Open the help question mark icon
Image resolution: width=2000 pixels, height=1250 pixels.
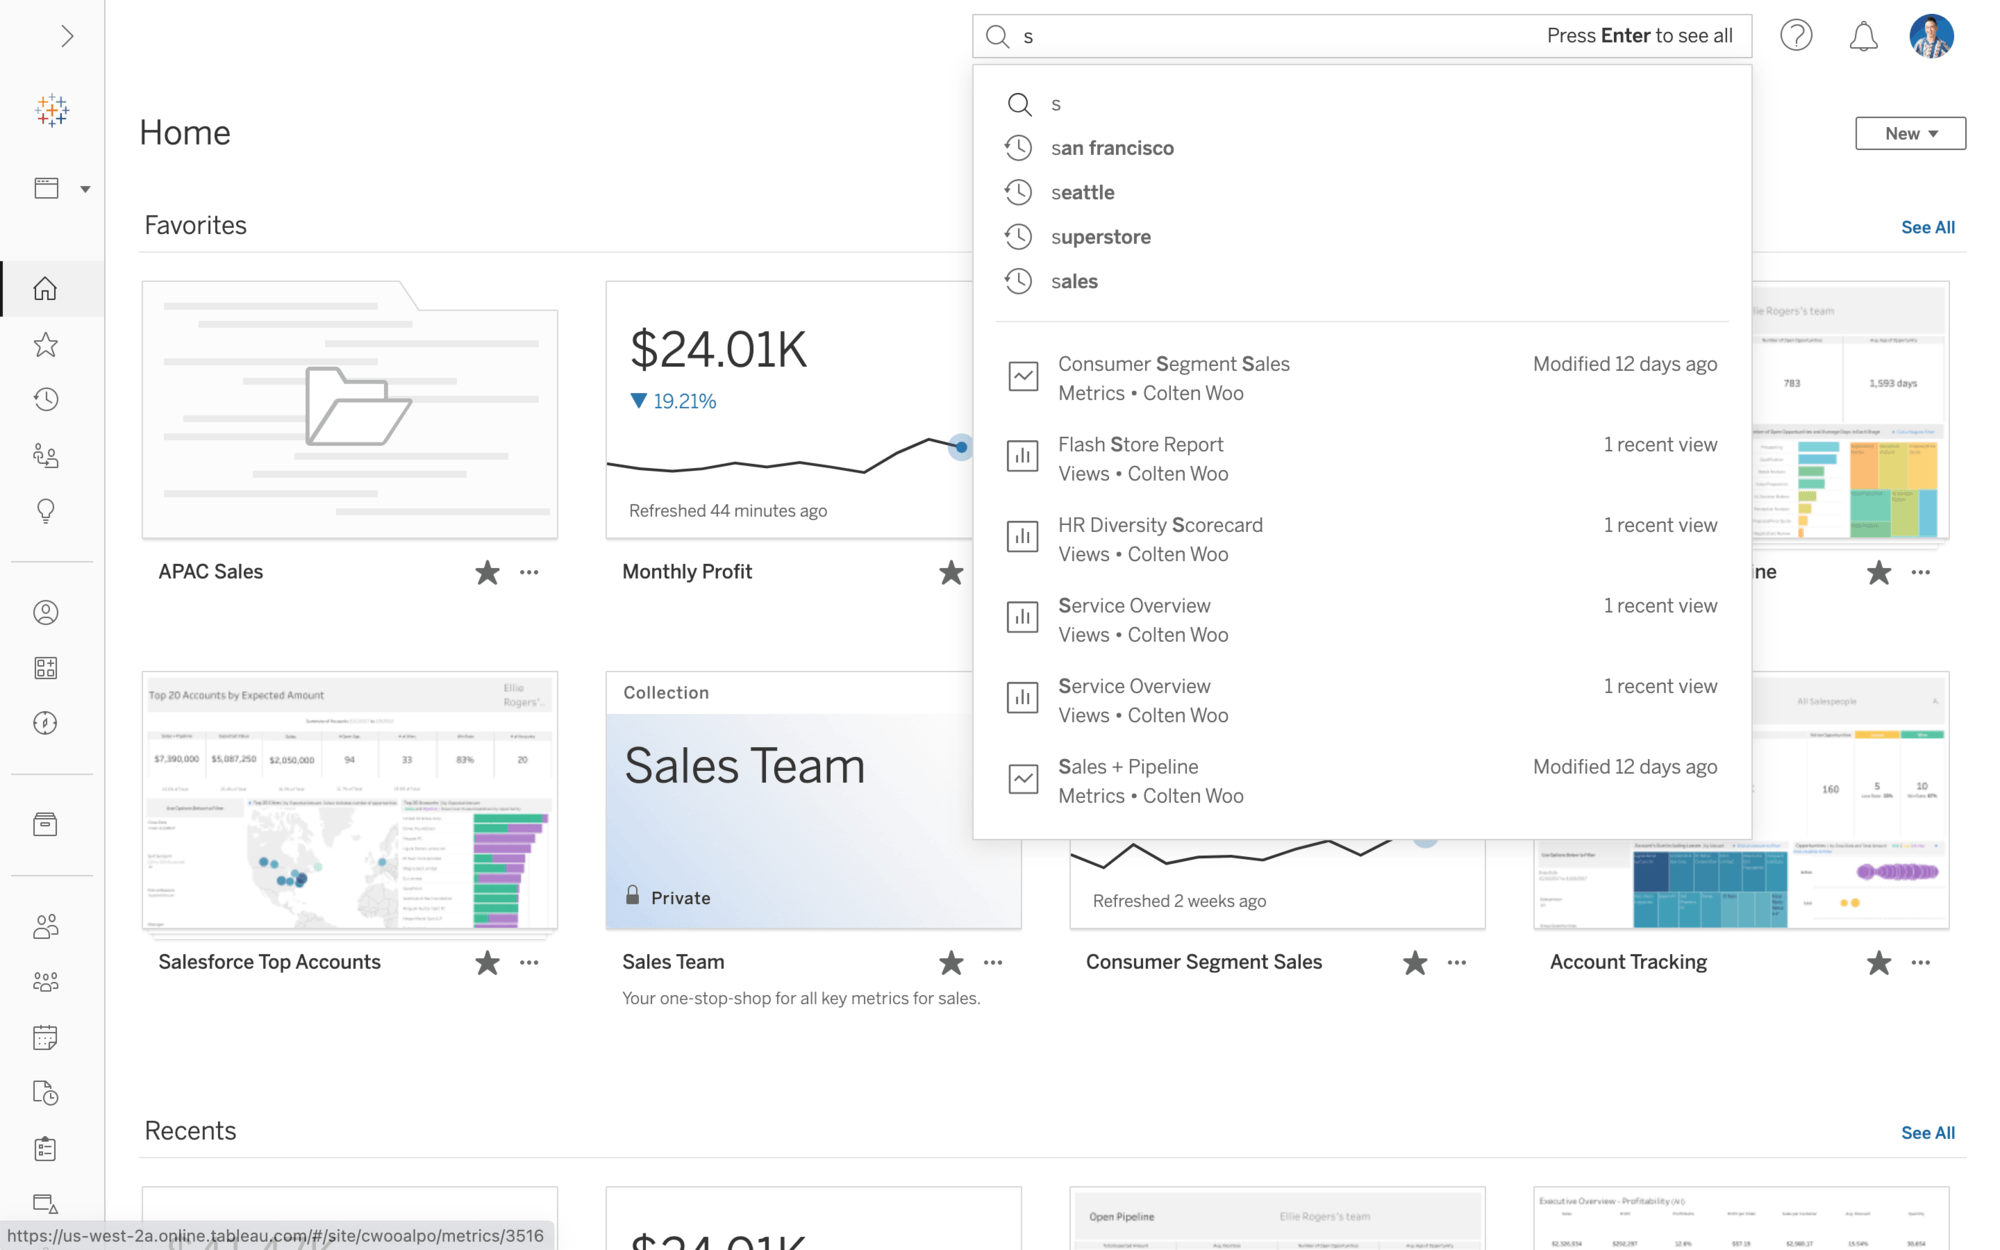[1796, 37]
